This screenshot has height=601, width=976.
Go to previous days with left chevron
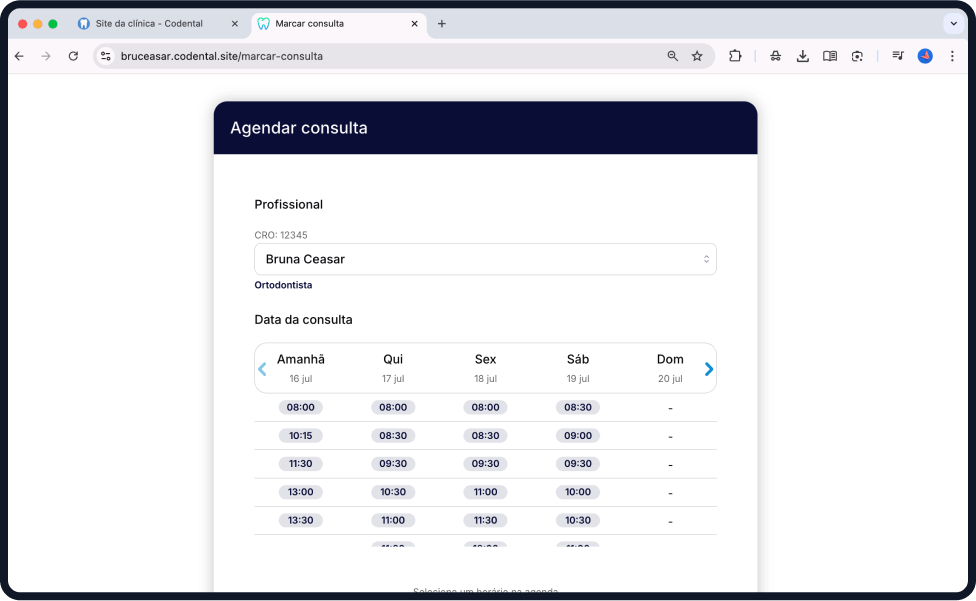(262, 369)
